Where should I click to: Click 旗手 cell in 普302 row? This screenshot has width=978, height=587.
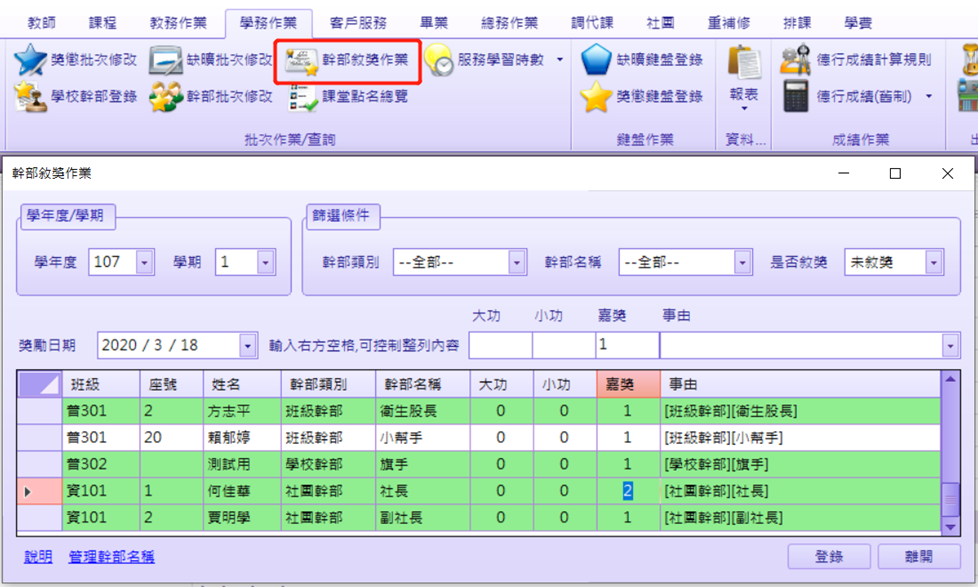click(x=422, y=464)
